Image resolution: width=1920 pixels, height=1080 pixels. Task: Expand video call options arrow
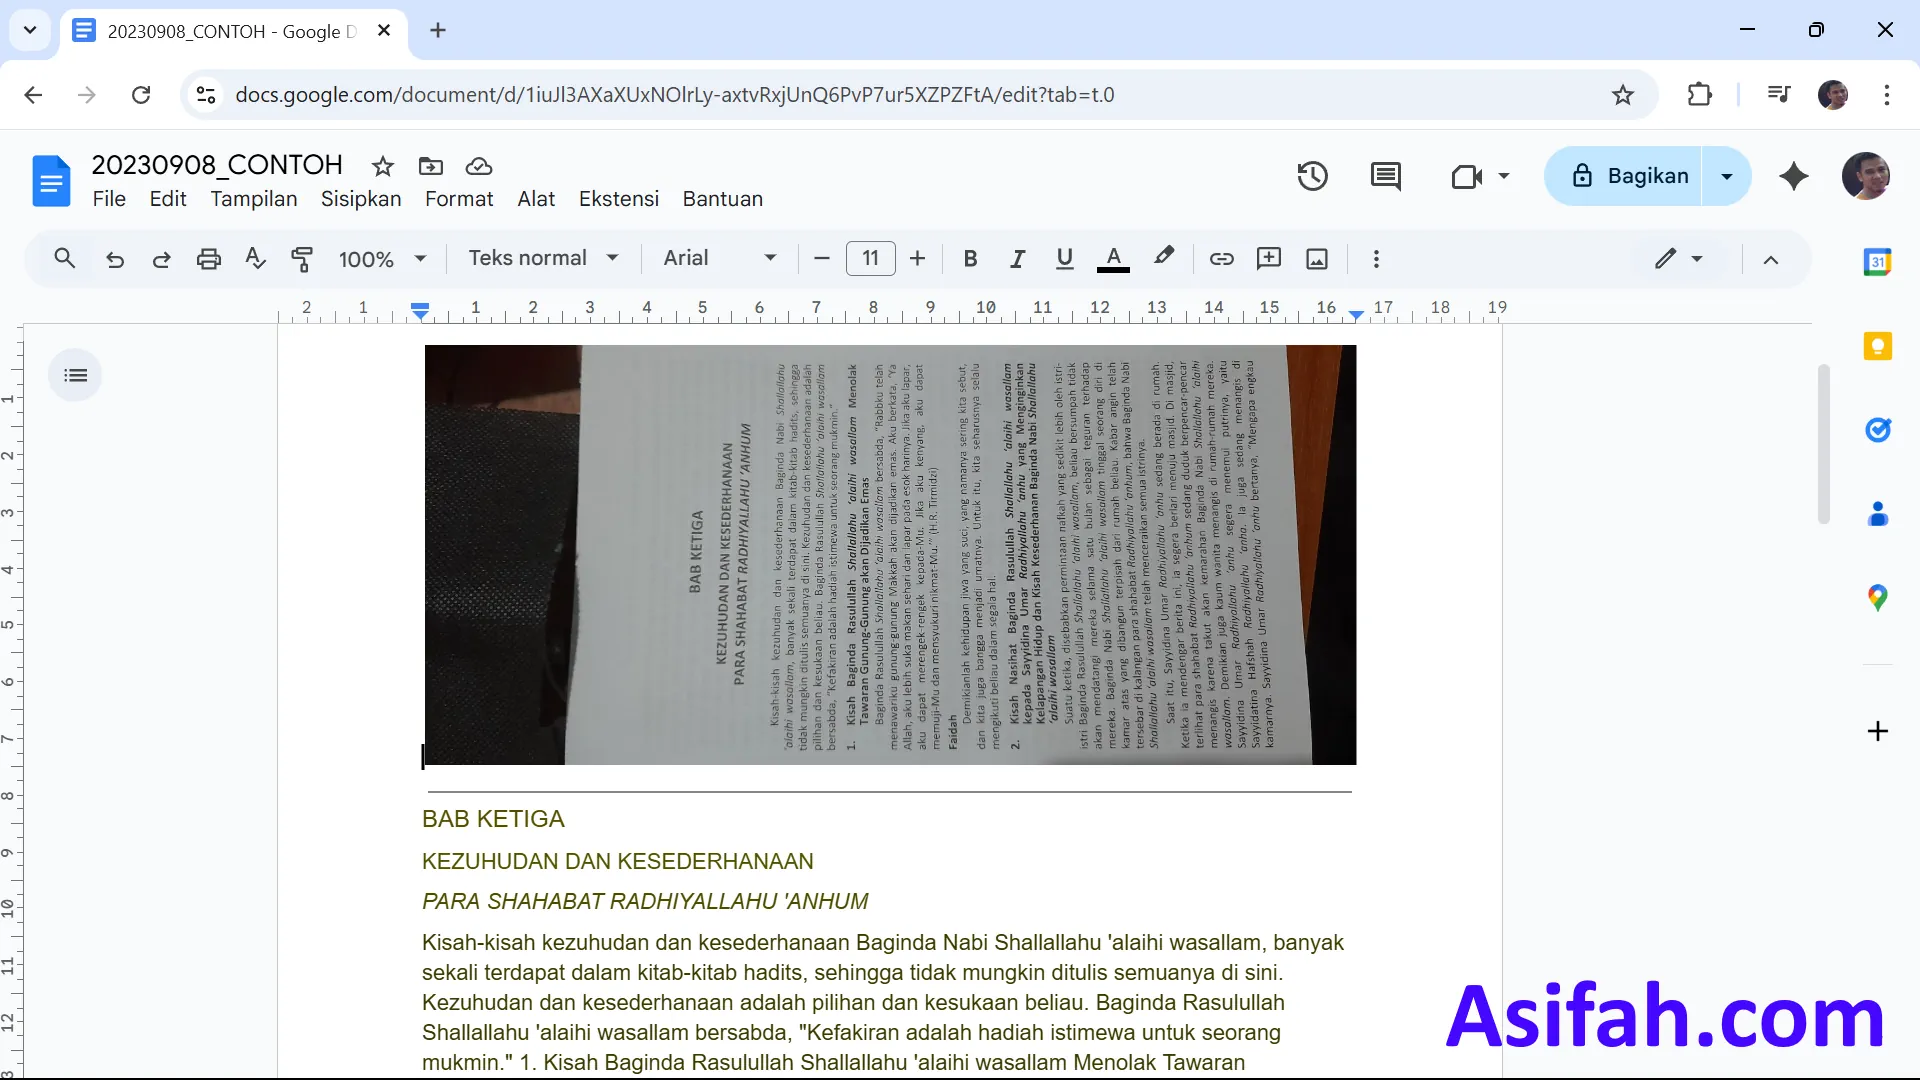(x=1503, y=176)
